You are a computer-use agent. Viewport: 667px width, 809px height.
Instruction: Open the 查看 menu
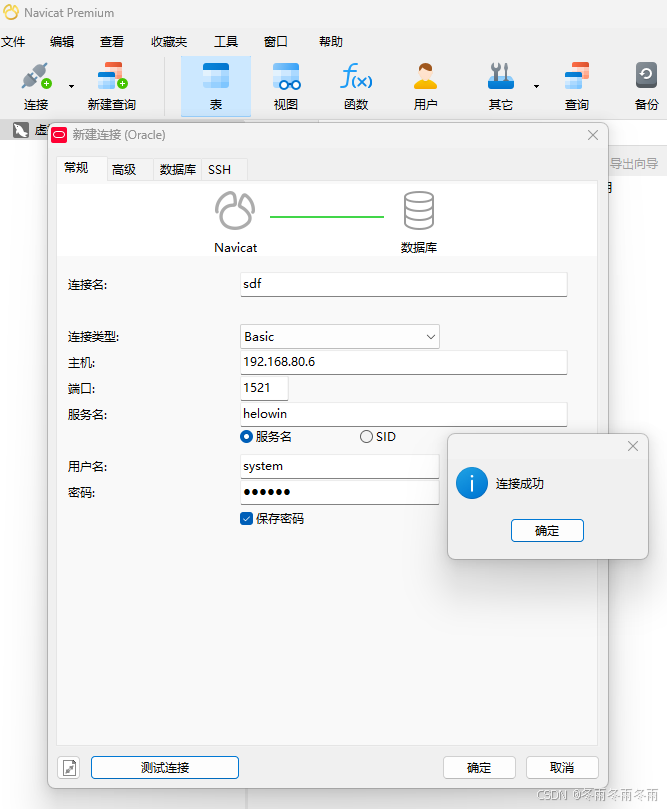click(112, 42)
